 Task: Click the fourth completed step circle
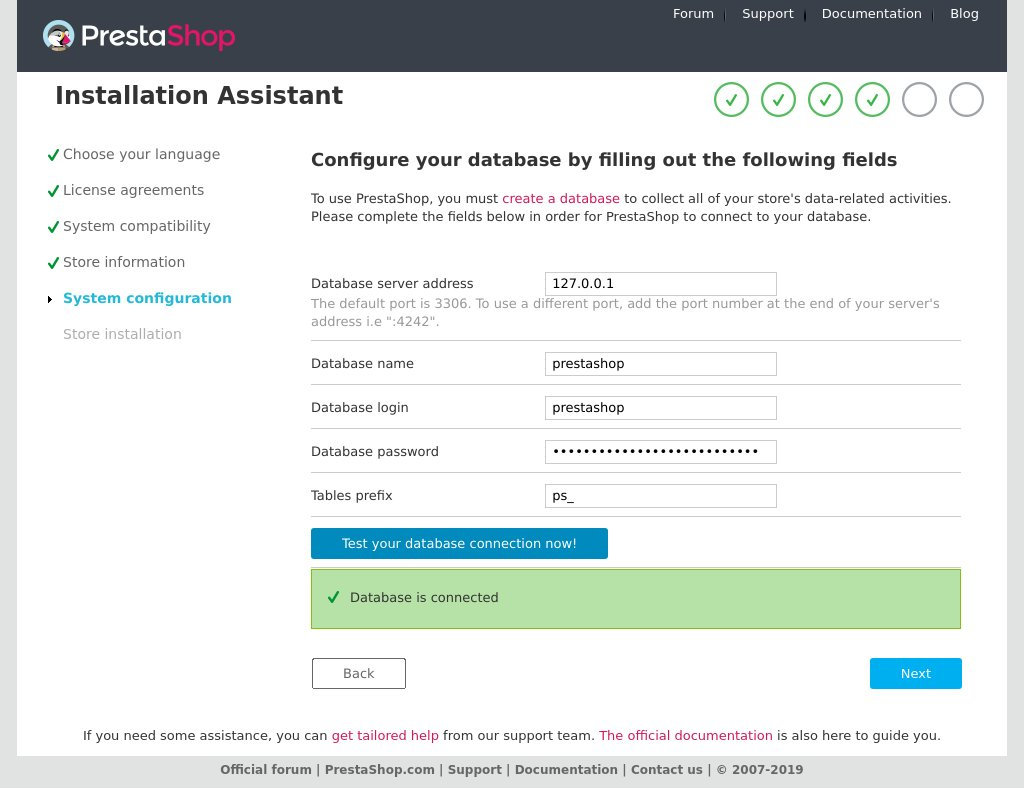coord(872,99)
